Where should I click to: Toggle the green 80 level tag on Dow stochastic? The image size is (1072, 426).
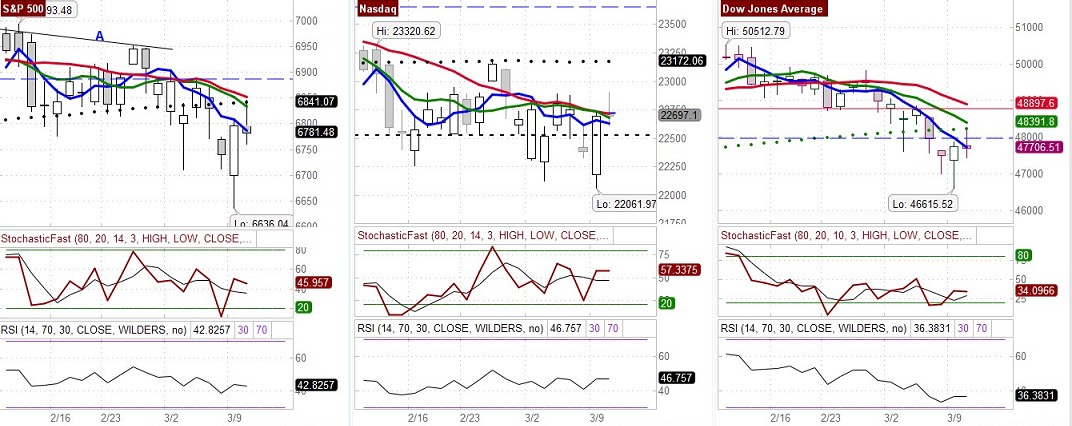pos(1022,256)
